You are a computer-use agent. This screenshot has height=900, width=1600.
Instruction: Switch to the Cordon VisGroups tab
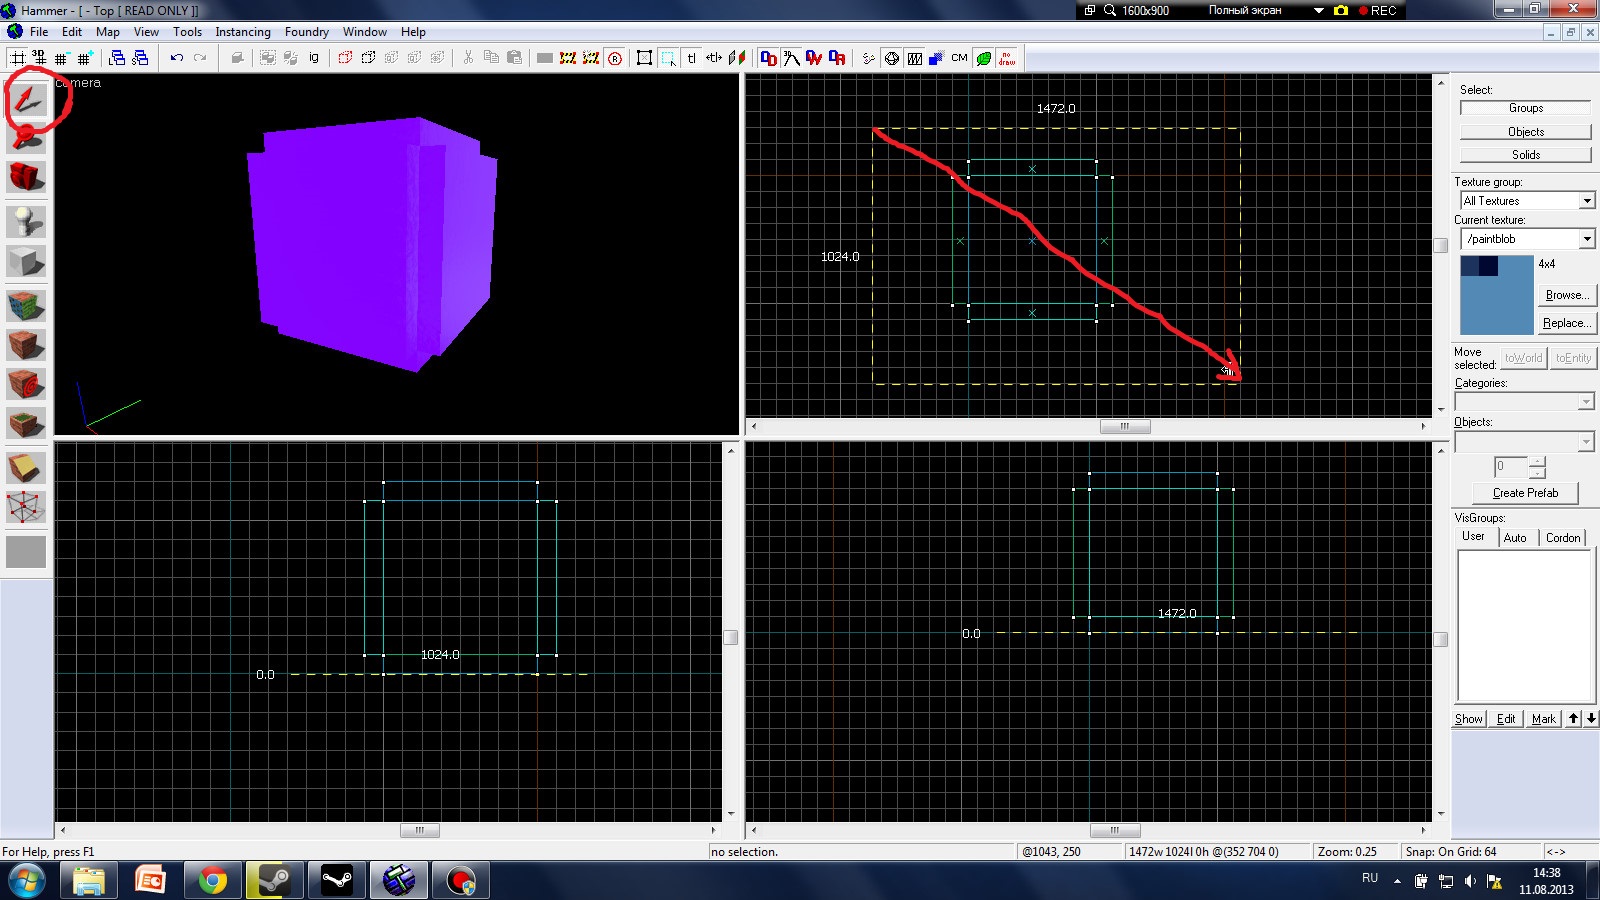tap(1563, 538)
